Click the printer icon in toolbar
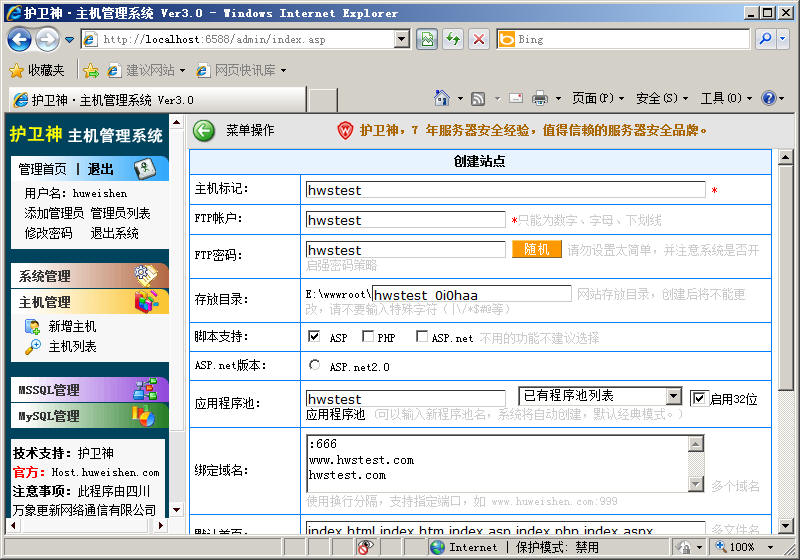 click(540, 98)
